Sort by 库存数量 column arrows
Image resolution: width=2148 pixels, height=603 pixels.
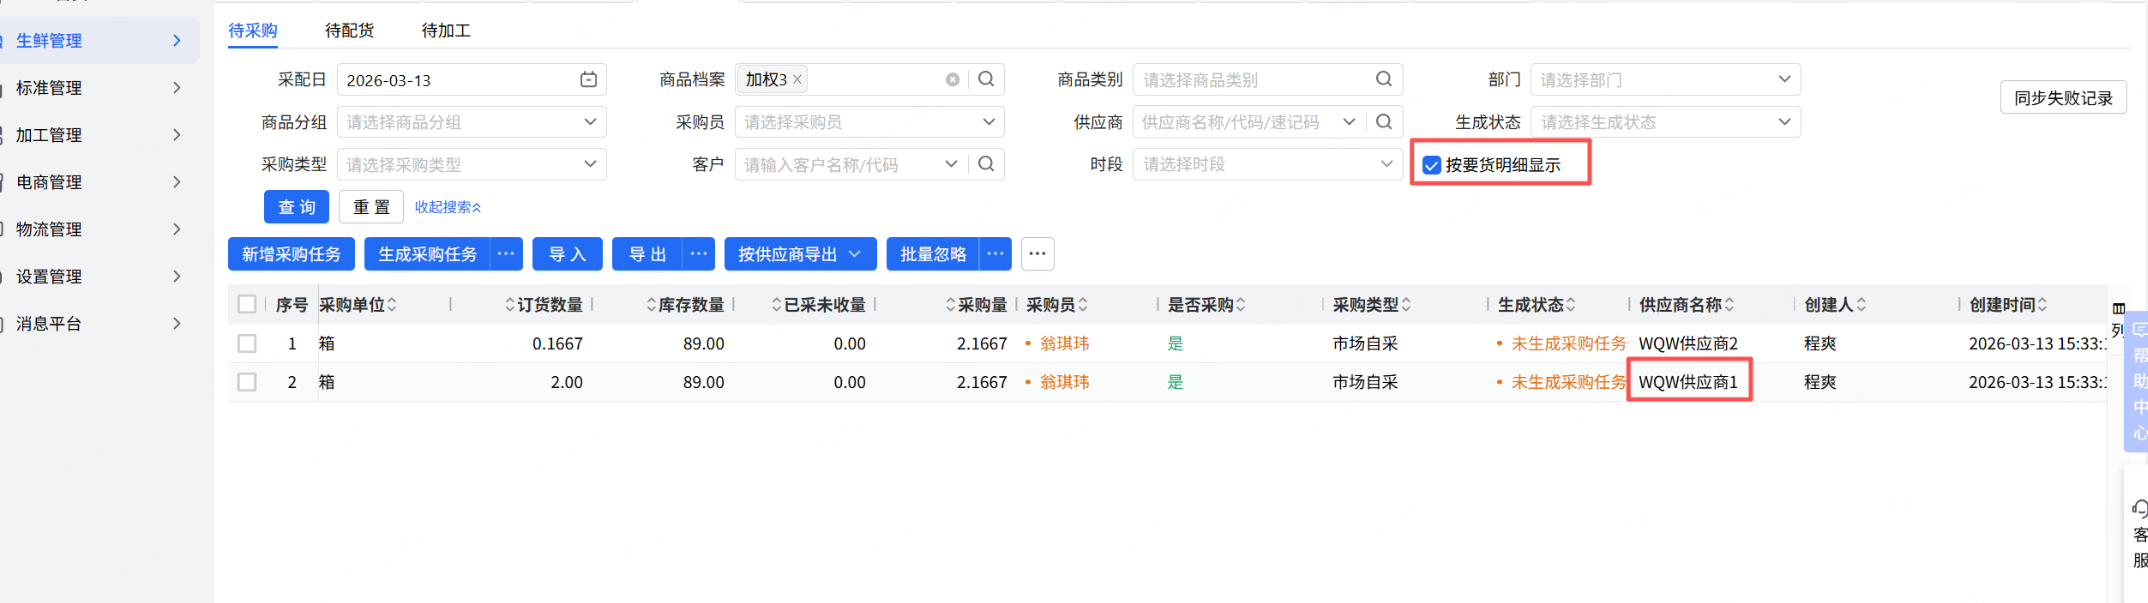point(651,305)
